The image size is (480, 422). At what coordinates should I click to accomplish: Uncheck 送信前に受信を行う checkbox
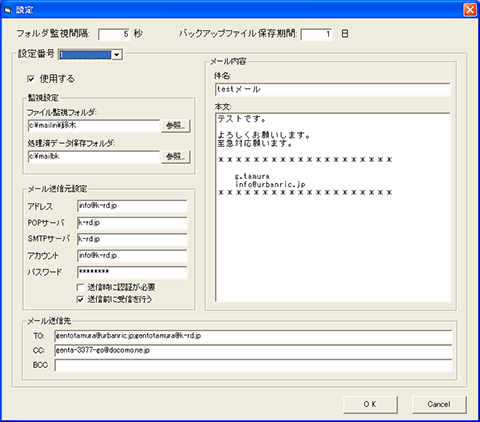tap(80, 299)
